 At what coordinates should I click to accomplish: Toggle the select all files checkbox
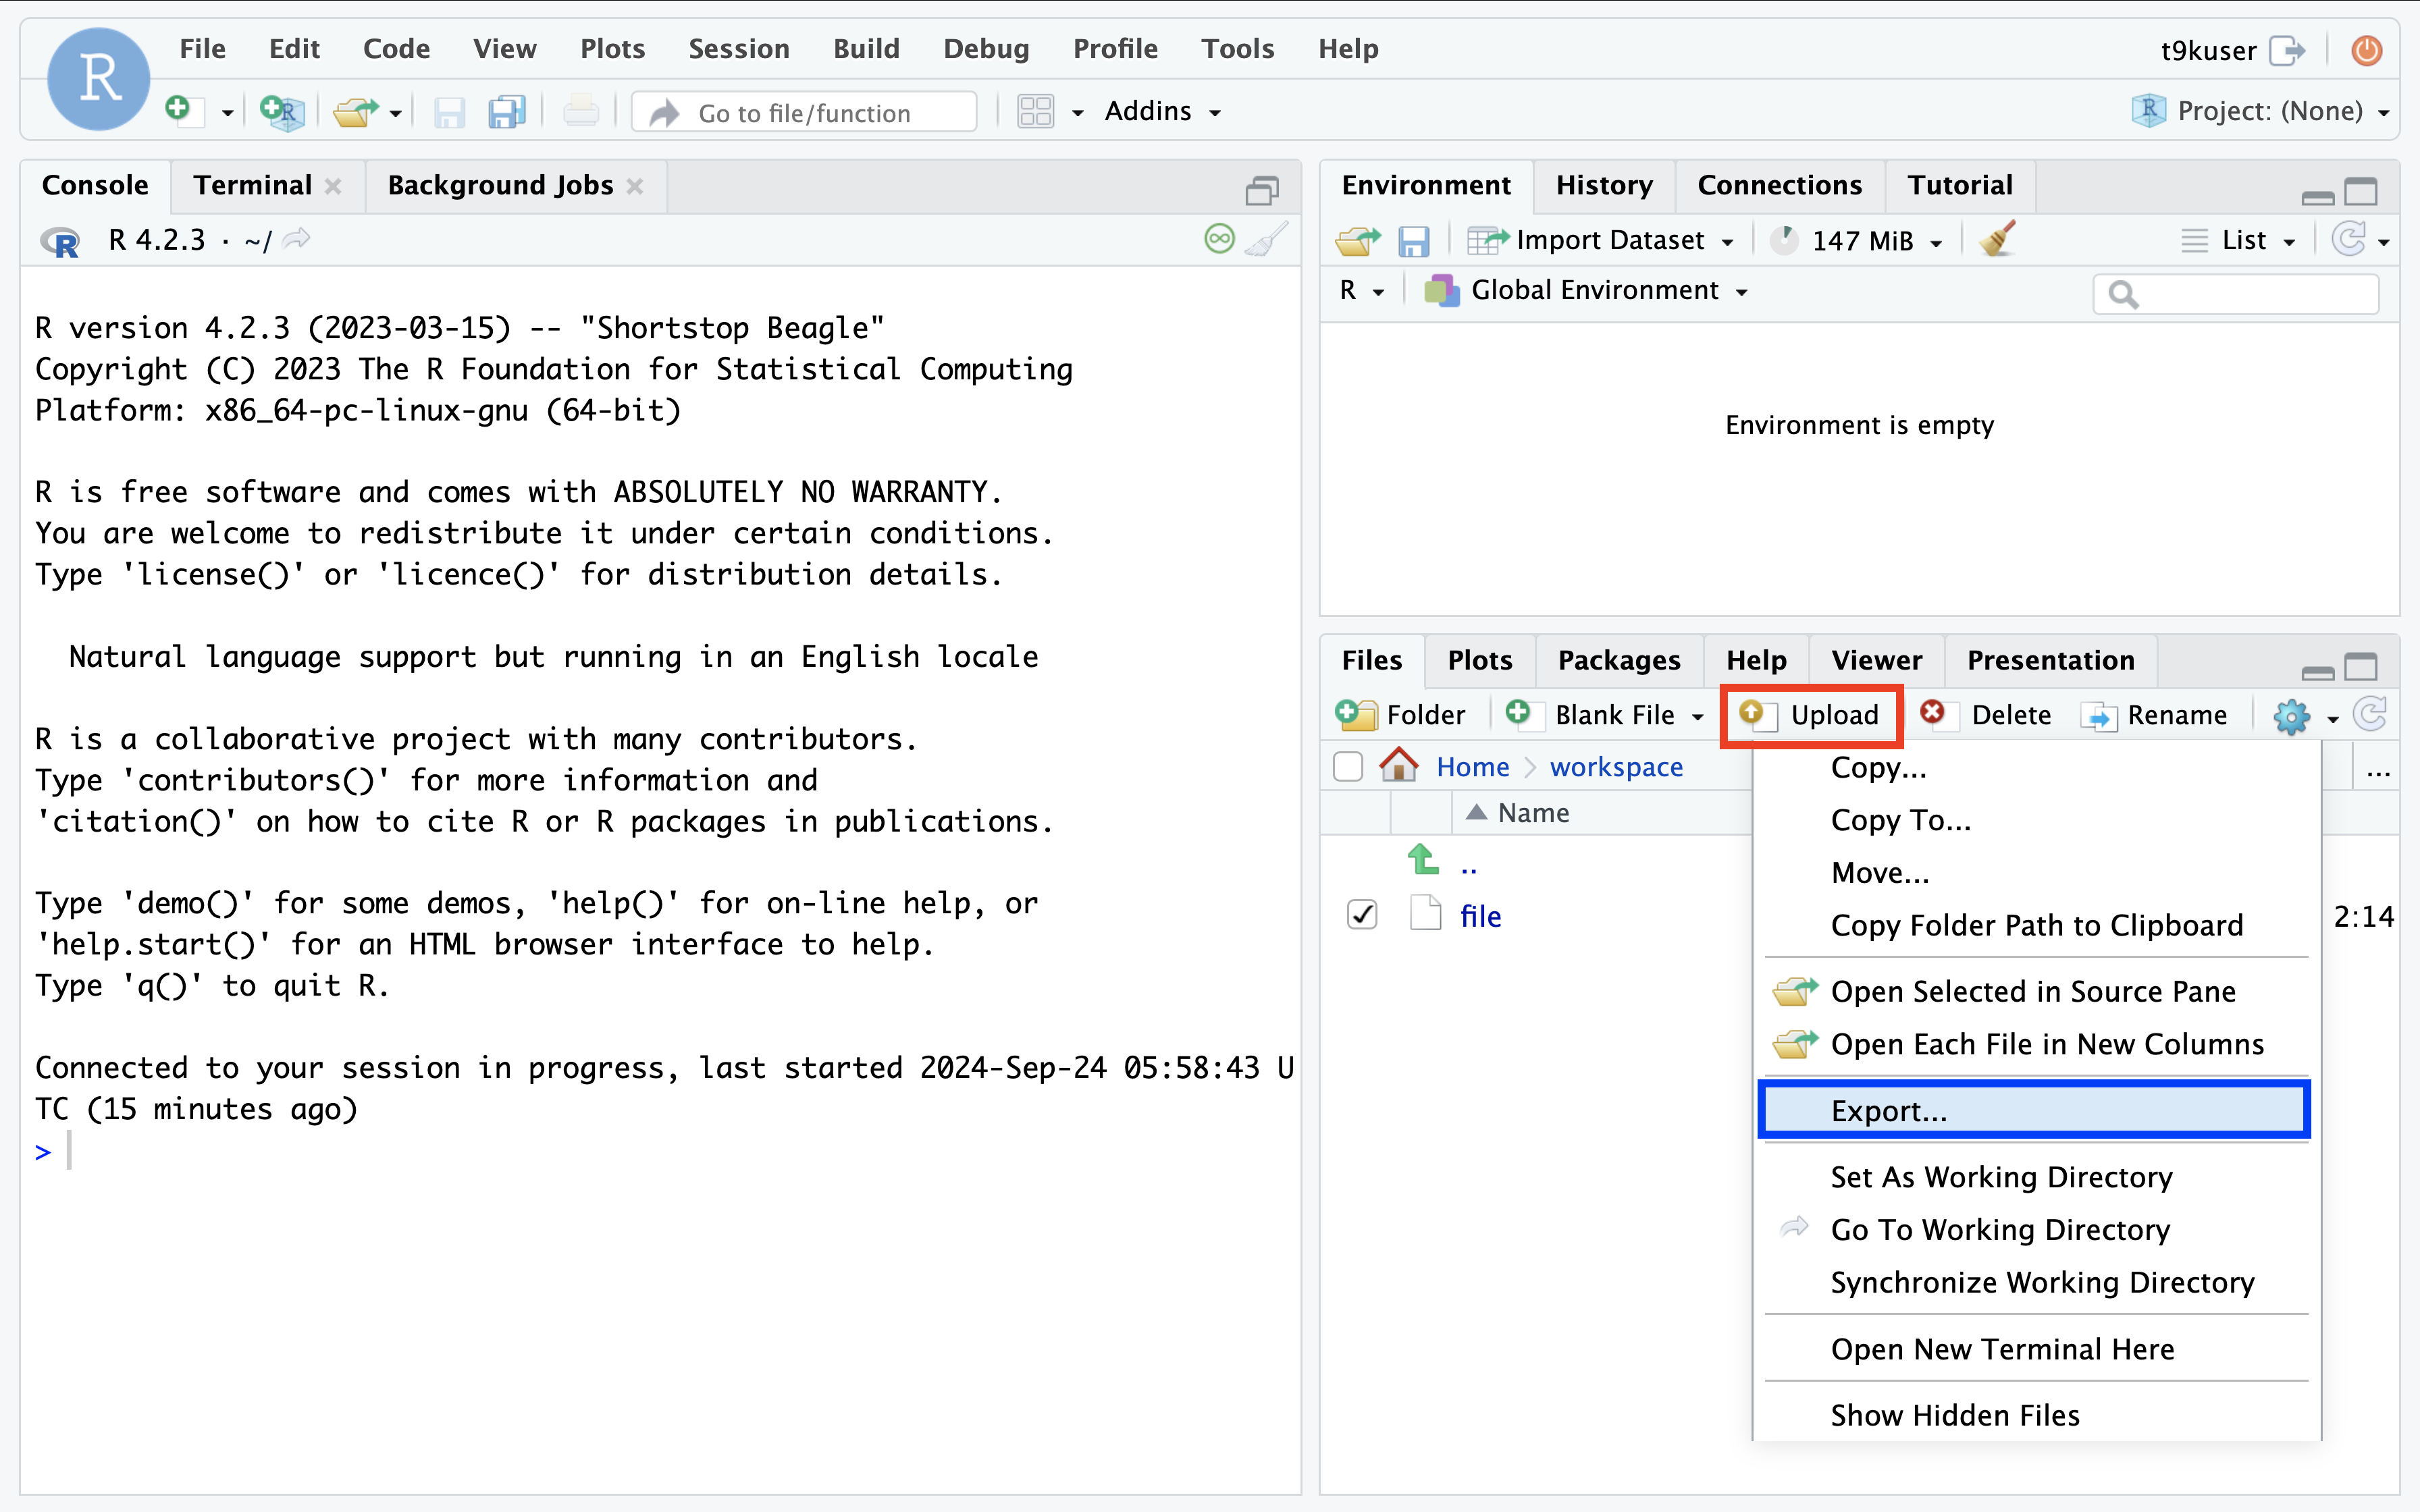(1348, 767)
